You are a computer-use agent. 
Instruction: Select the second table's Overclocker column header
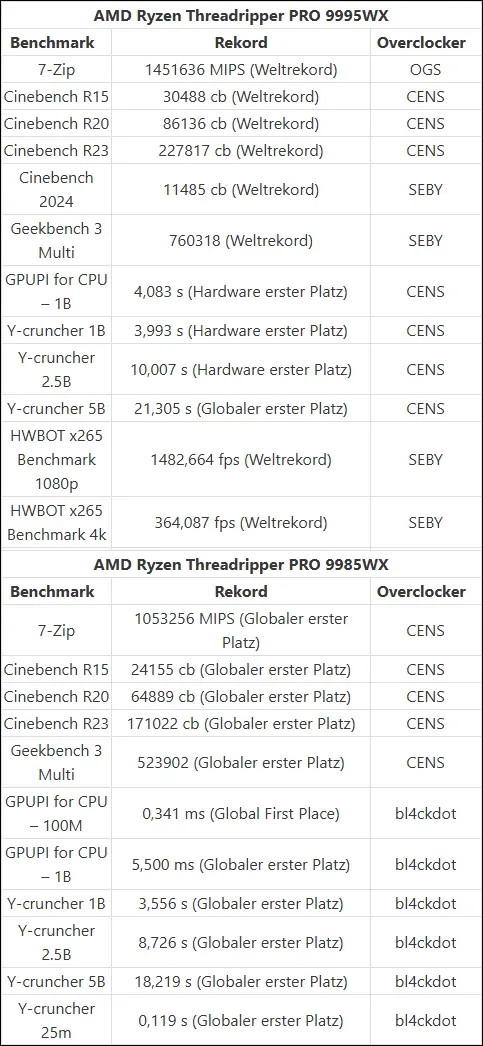(x=422, y=592)
